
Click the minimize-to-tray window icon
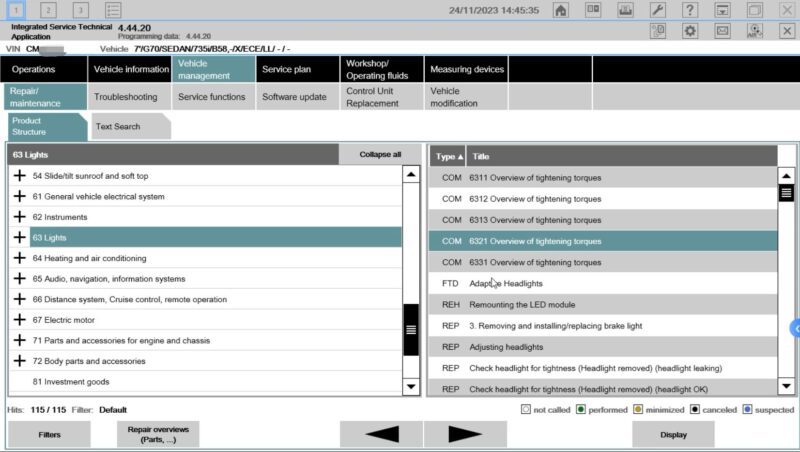pos(722,10)
